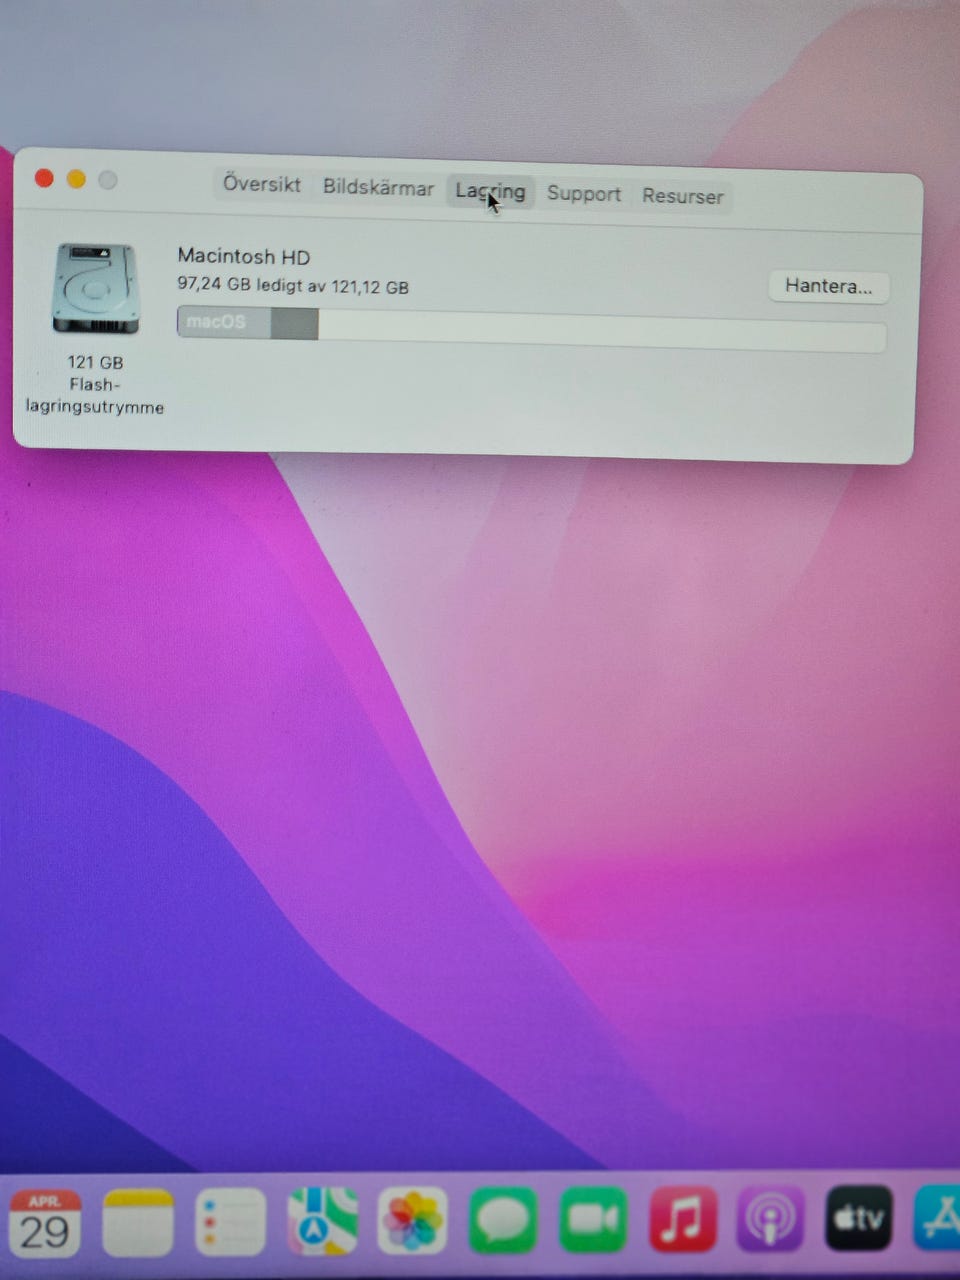Open App Store from the Dock
Image resolution: width=960 pixels, height=1280 pixels.
point(938,1217)
